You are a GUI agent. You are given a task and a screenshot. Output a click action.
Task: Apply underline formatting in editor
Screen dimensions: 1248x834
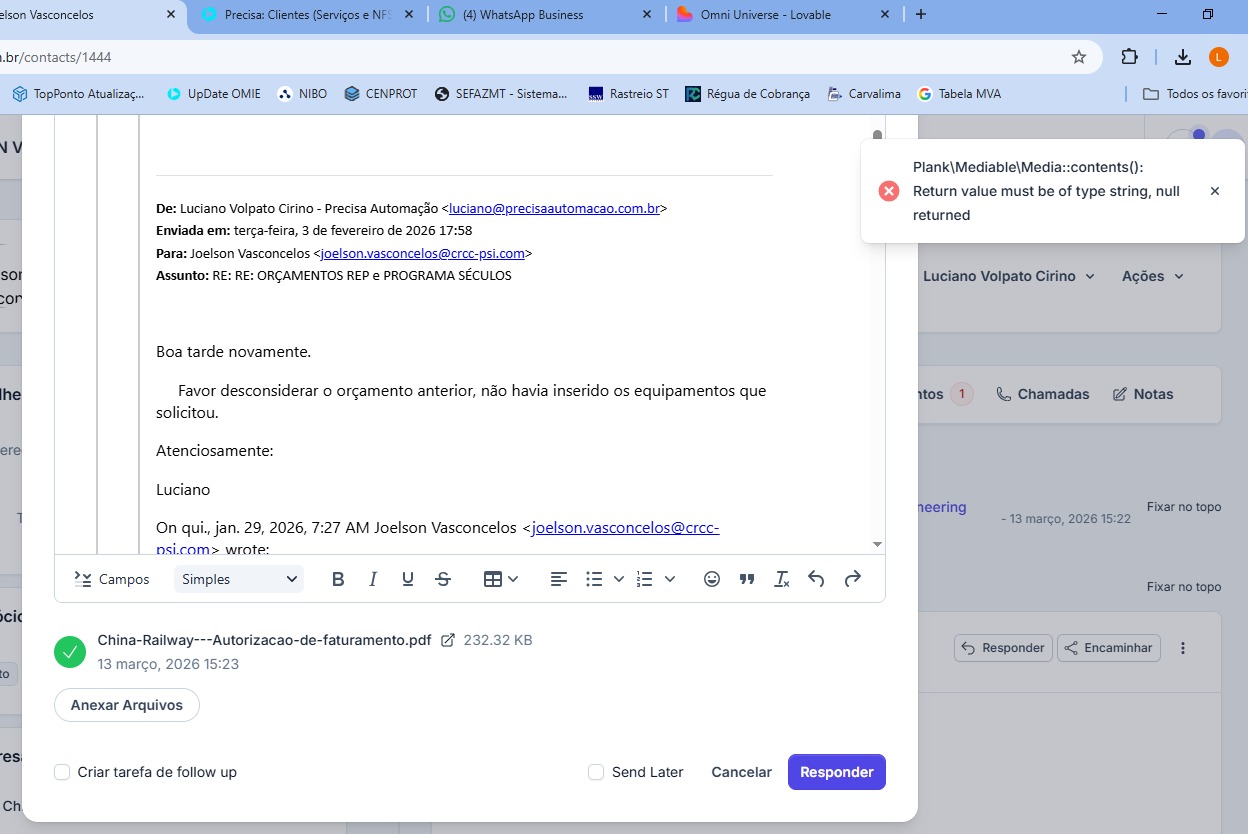(x=408, y=579)
